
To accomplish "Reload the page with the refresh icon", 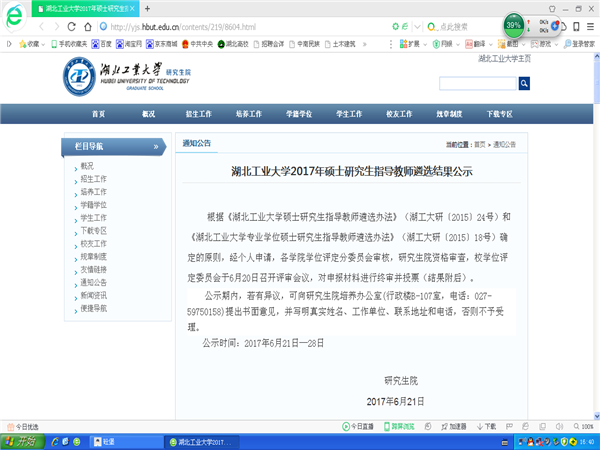I will click(x=72, y=27).
